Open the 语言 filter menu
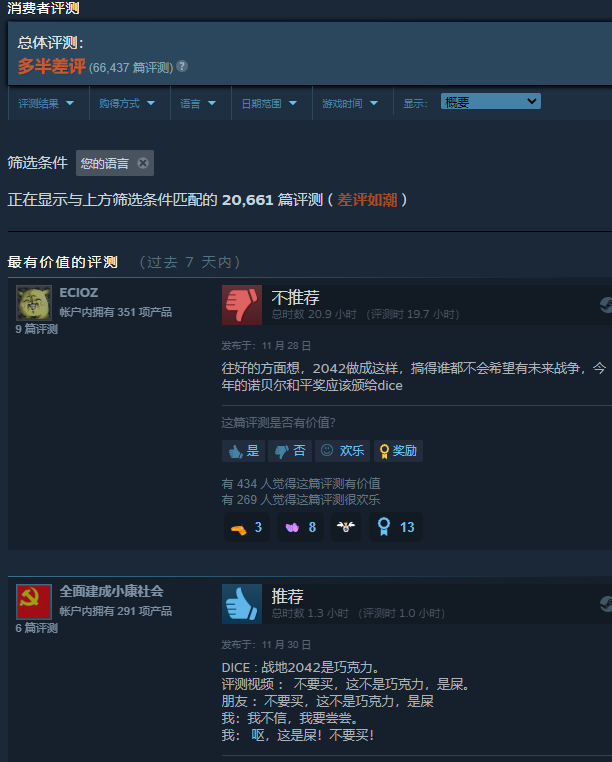 pyautogui.click(x=198, y=103)
